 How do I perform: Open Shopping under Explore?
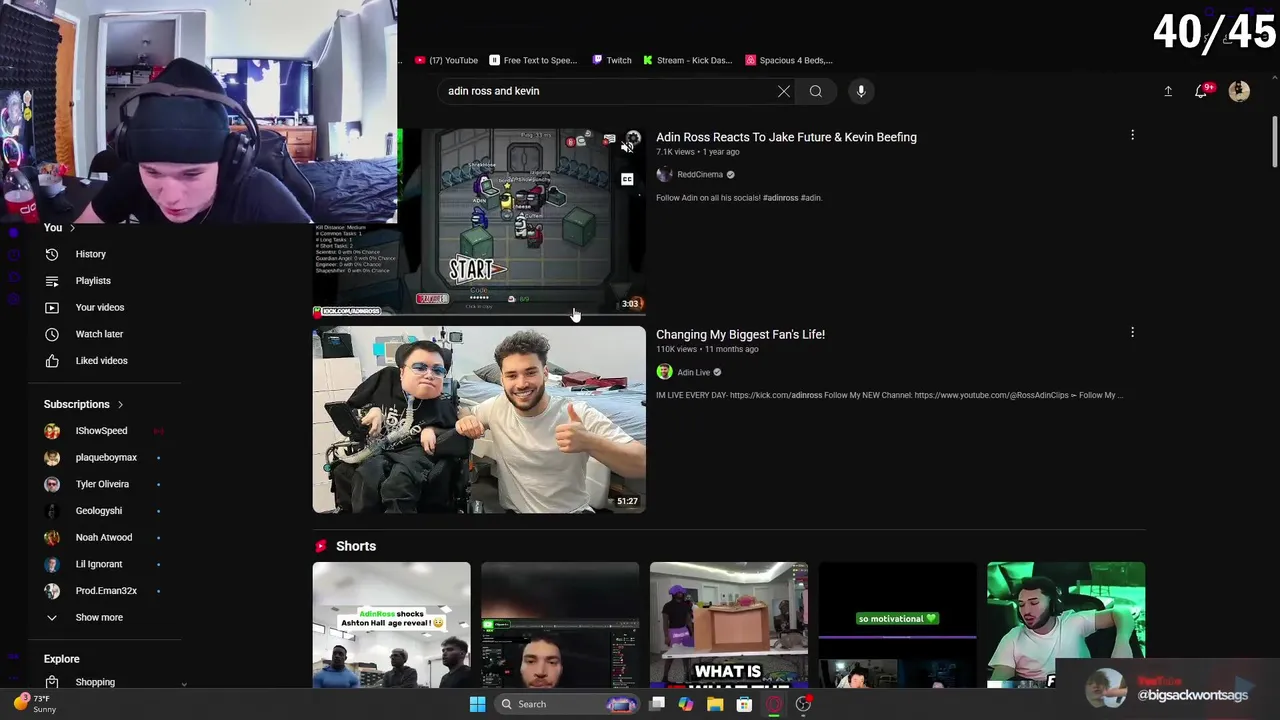click(95, 682)
